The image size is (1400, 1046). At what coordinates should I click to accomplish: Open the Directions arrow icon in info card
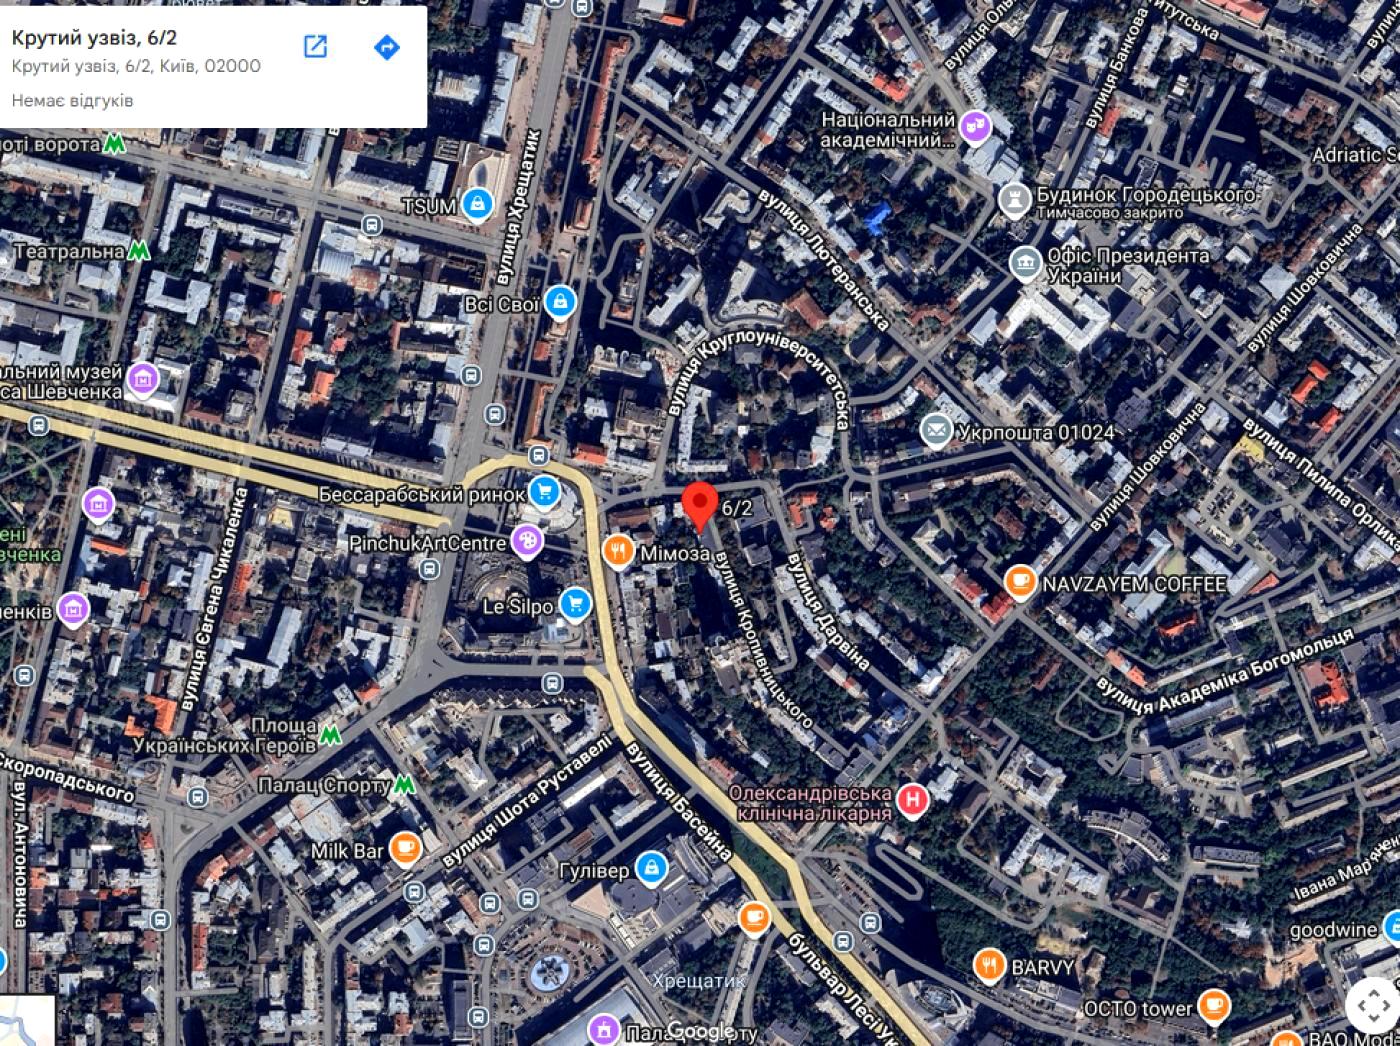(x=387, y=47)
